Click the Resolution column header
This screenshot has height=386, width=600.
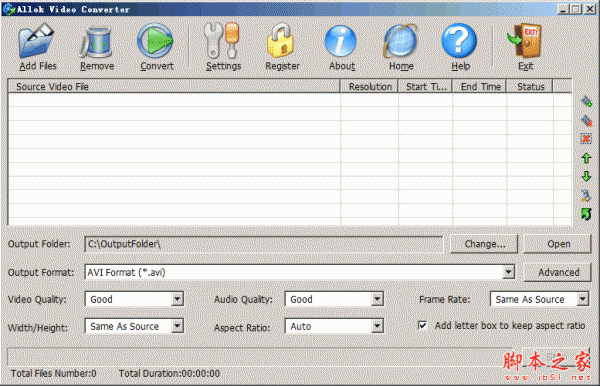point(369,86)
